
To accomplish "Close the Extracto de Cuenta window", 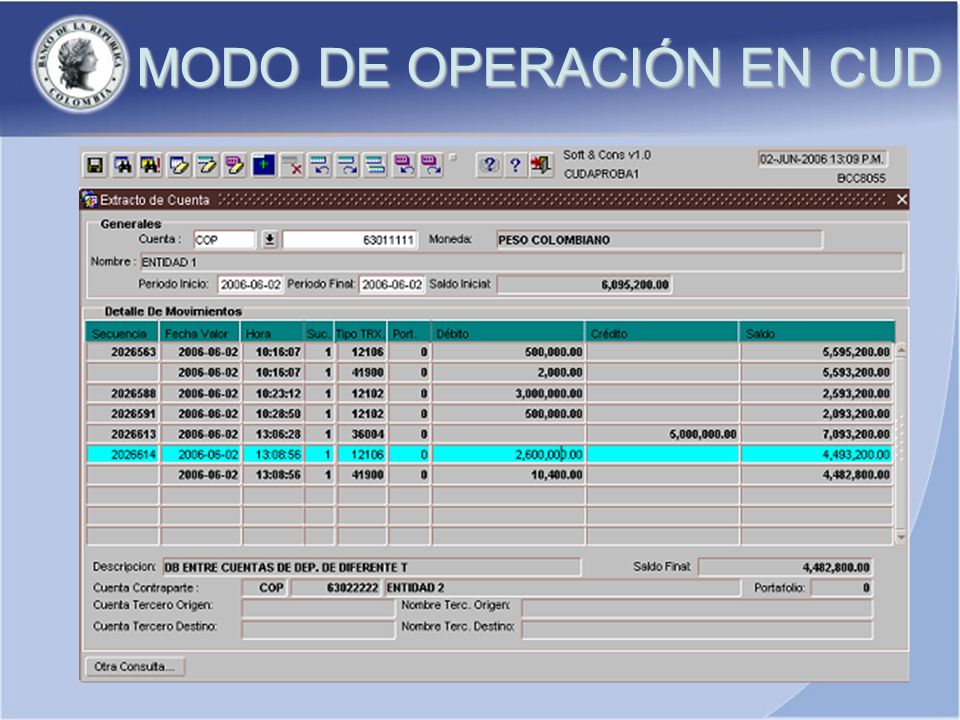I will [x=901, y=200].
